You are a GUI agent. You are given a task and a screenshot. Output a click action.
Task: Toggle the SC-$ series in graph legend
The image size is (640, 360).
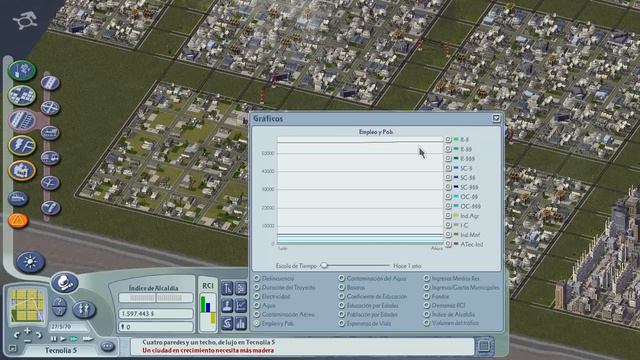tap(448, 168)
